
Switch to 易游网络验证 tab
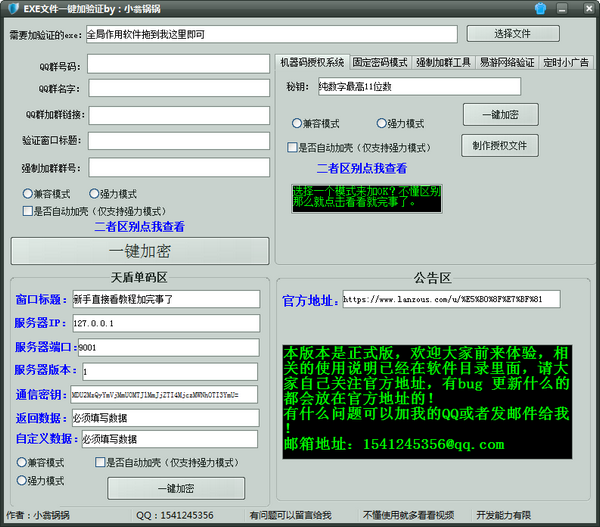tap(507, 62)
